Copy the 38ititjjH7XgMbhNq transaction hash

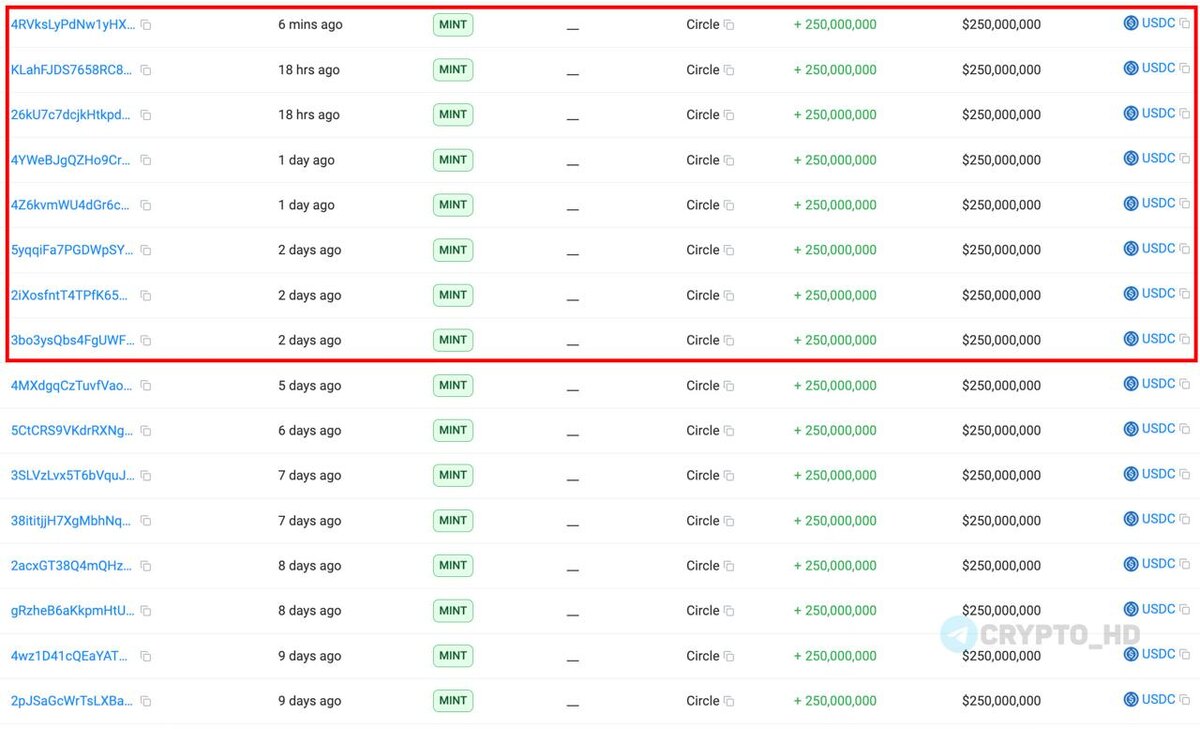146,521
